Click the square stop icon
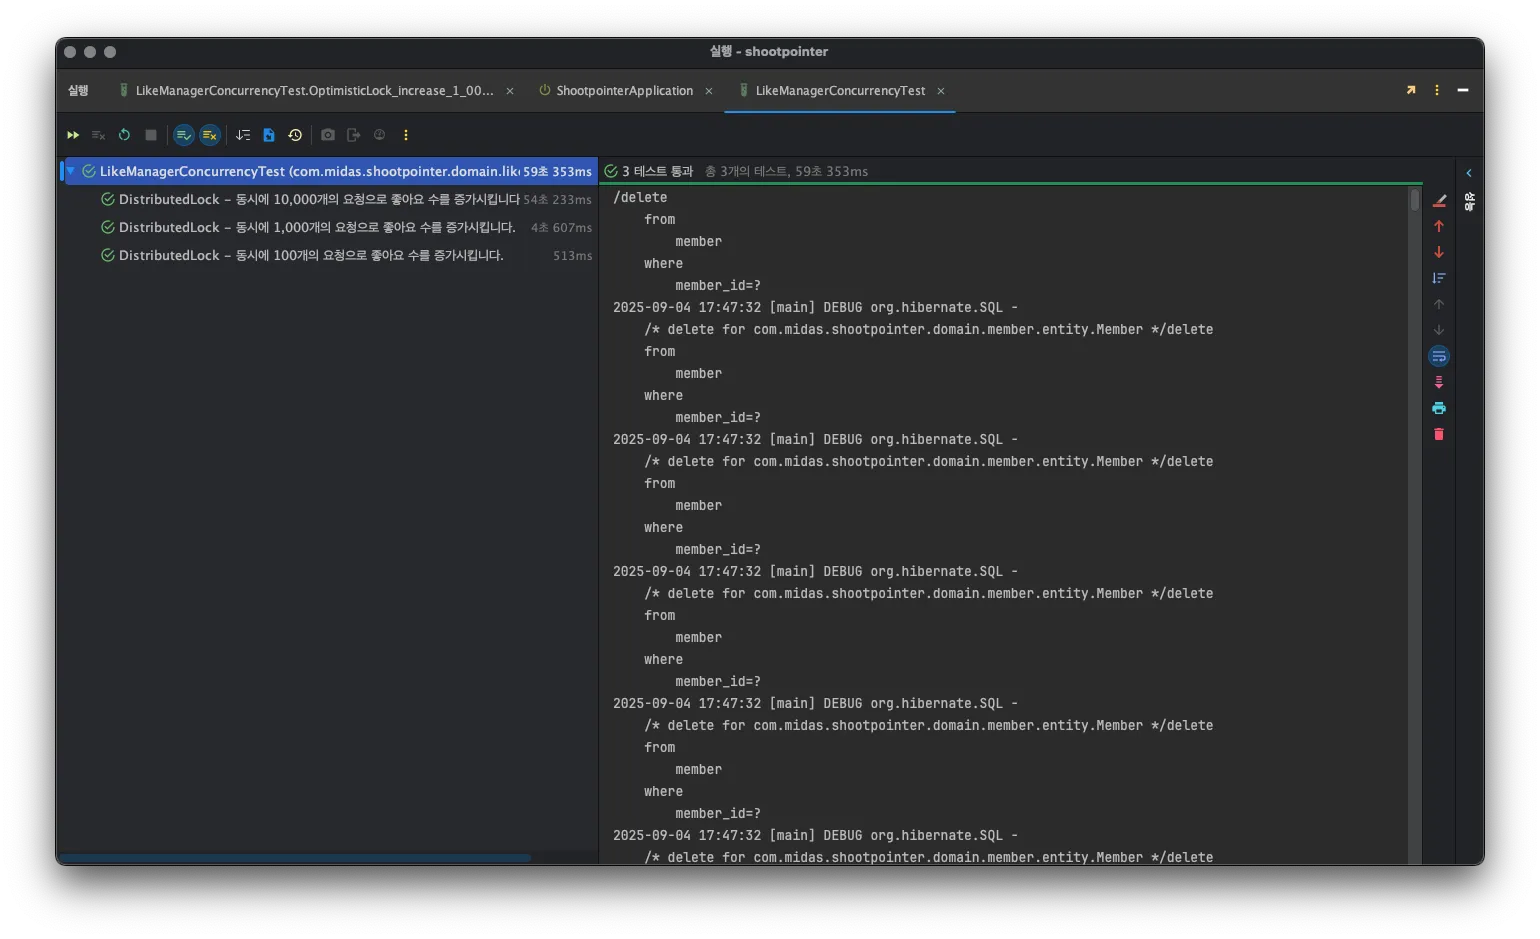 (151, 135)
